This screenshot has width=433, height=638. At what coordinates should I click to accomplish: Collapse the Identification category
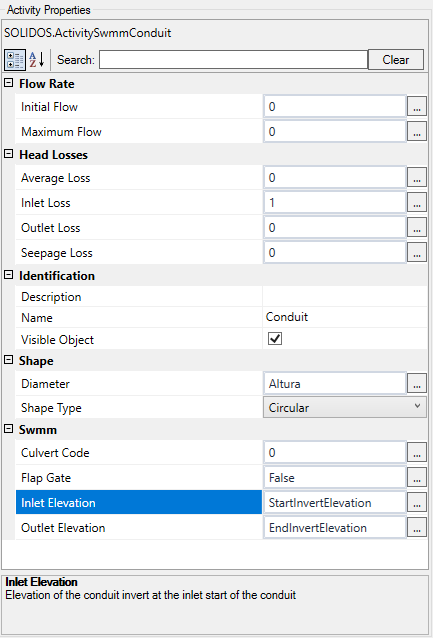click(9, 275)
